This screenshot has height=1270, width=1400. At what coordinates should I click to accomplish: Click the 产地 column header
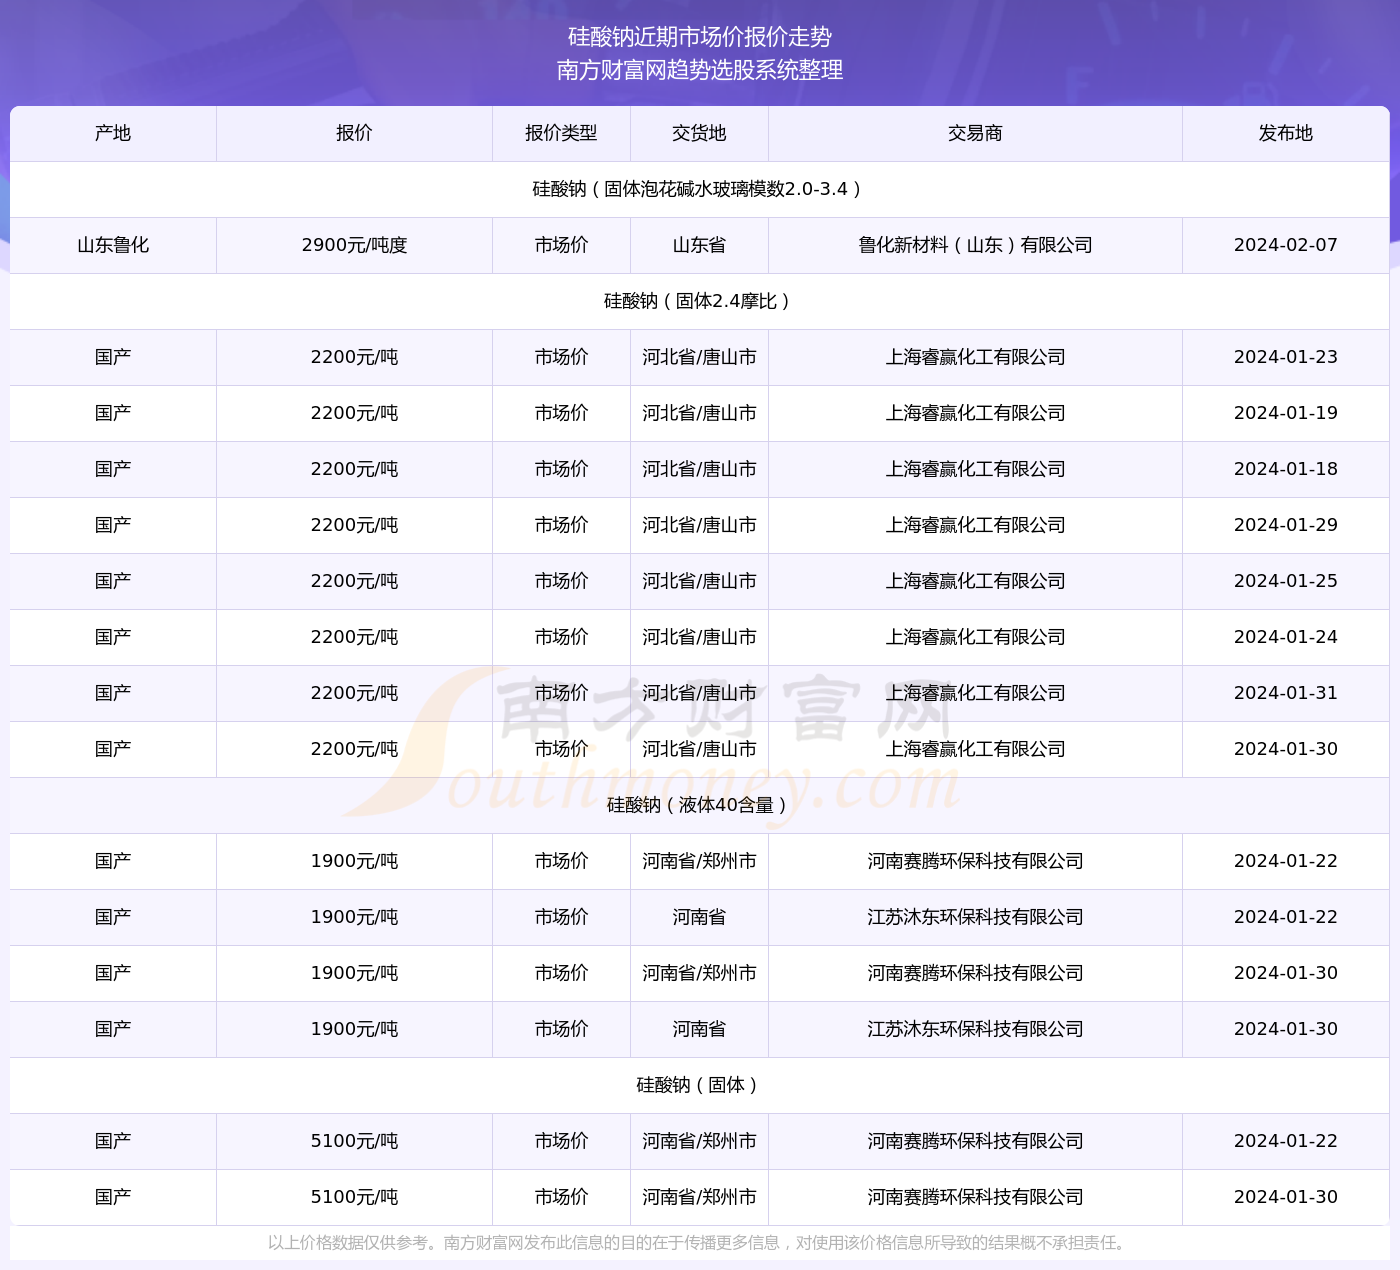point(113,133)
